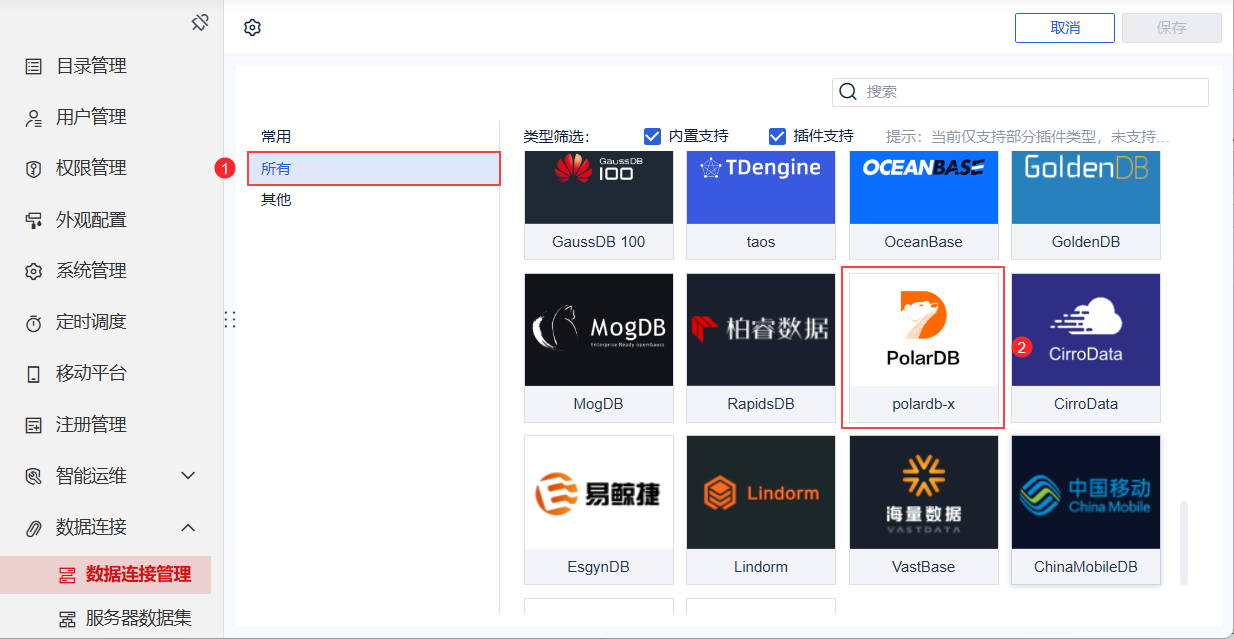The image size is (1234, 639).
Task: Click the 系统管理 gear icon
Action: coord(34,271)
